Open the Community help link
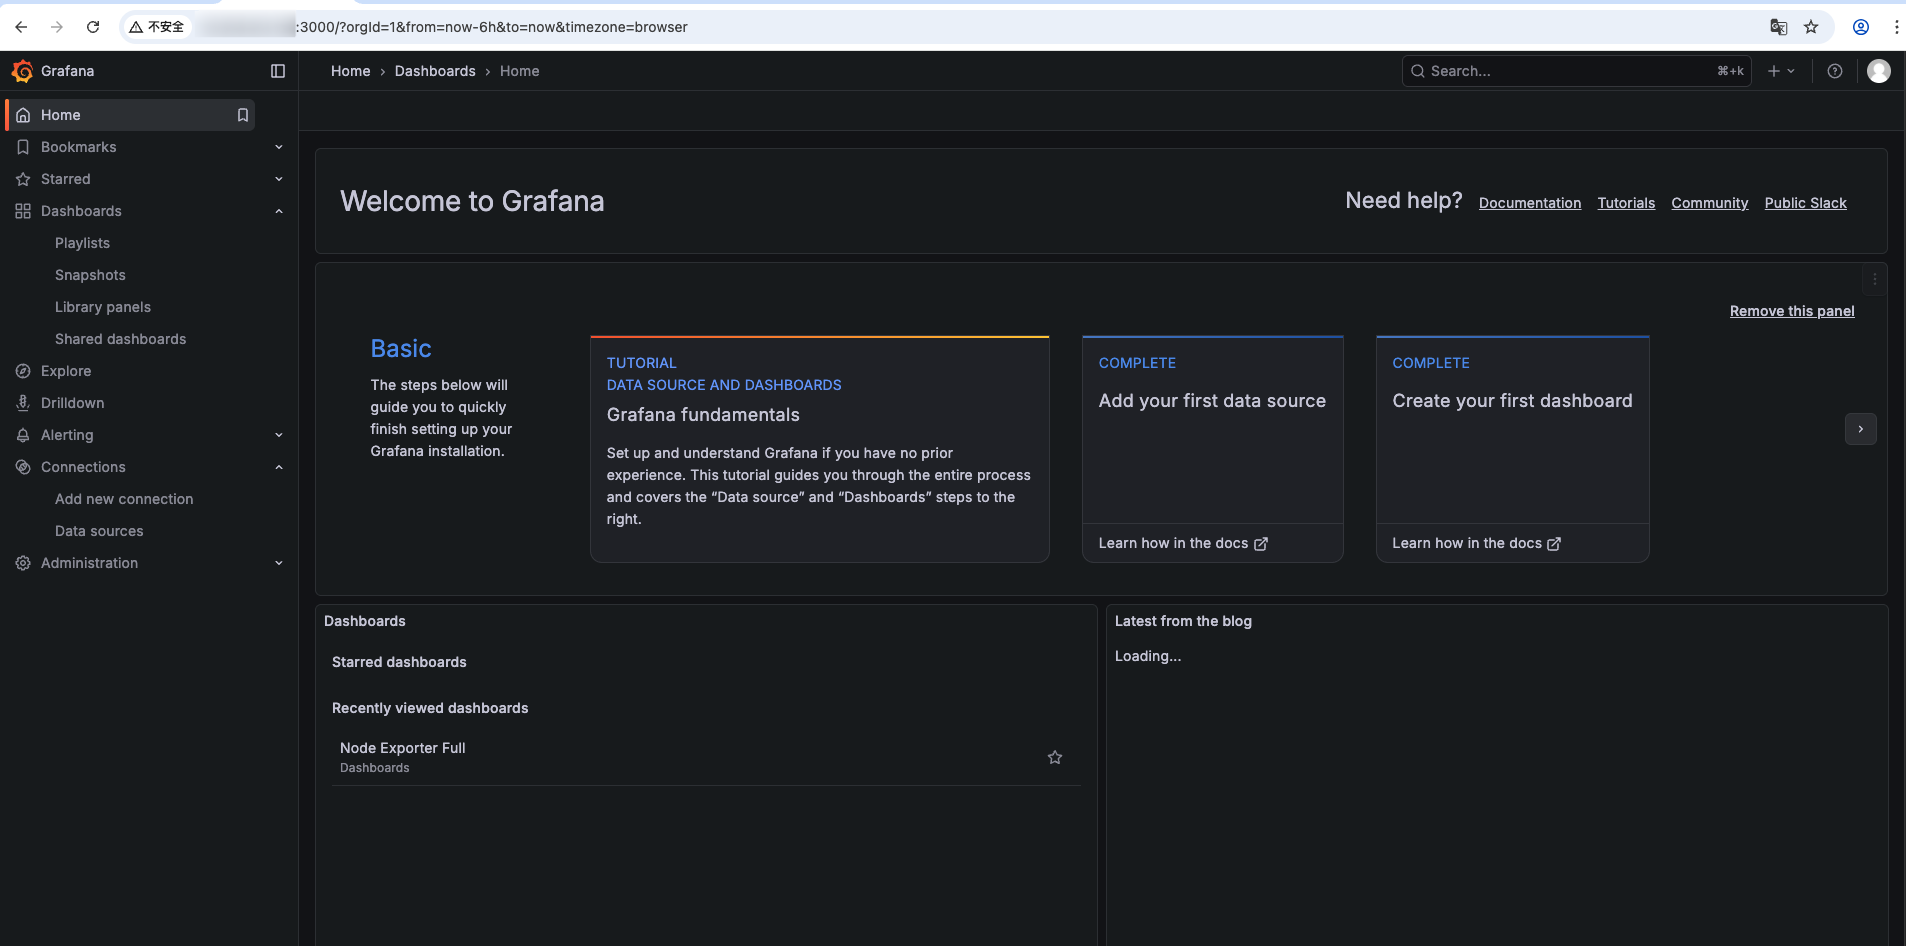Image resolution: width=1906 pixels, height=946 pixels. click(1710, 203)
